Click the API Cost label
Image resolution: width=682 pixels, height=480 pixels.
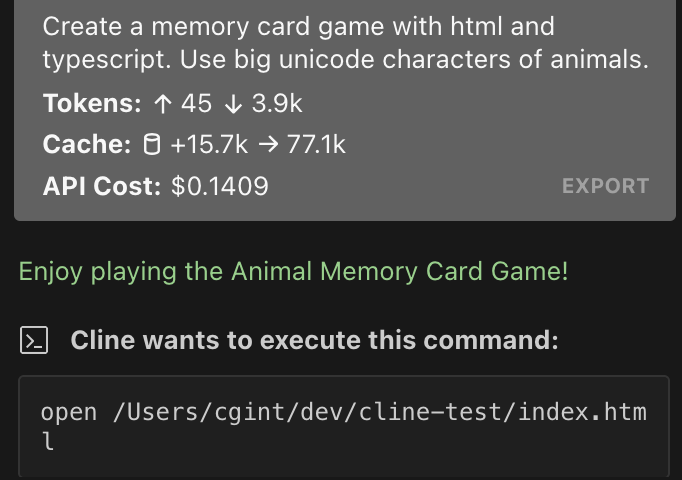click(101, 186)
